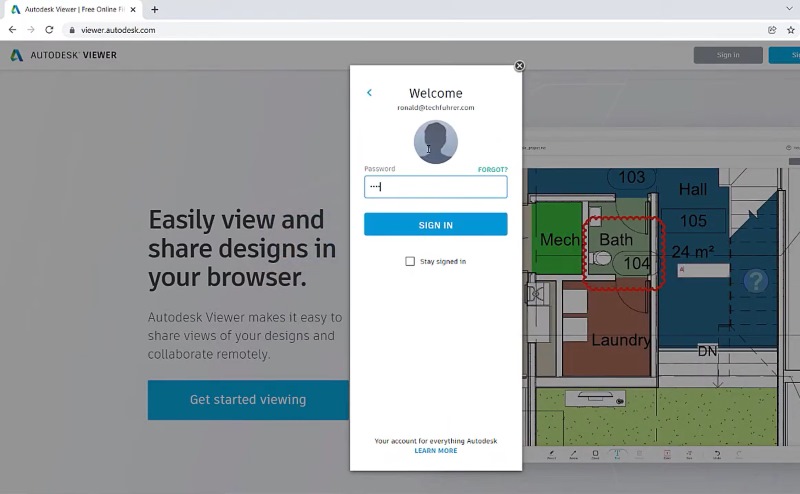
Task: Open the LEARN MORE link
Action: pyautogui.click(x=436, y=451)
